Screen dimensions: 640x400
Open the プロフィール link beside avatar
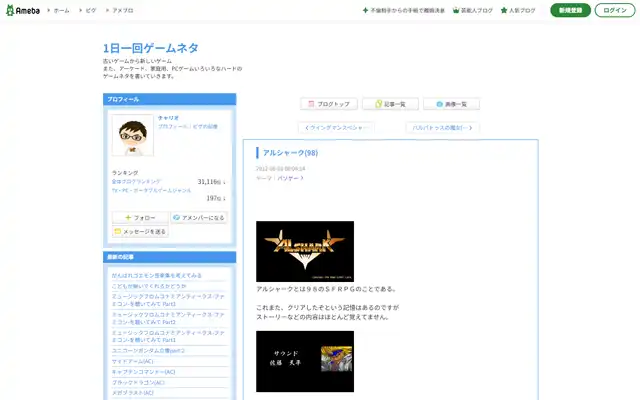click(x=172, y=127)
